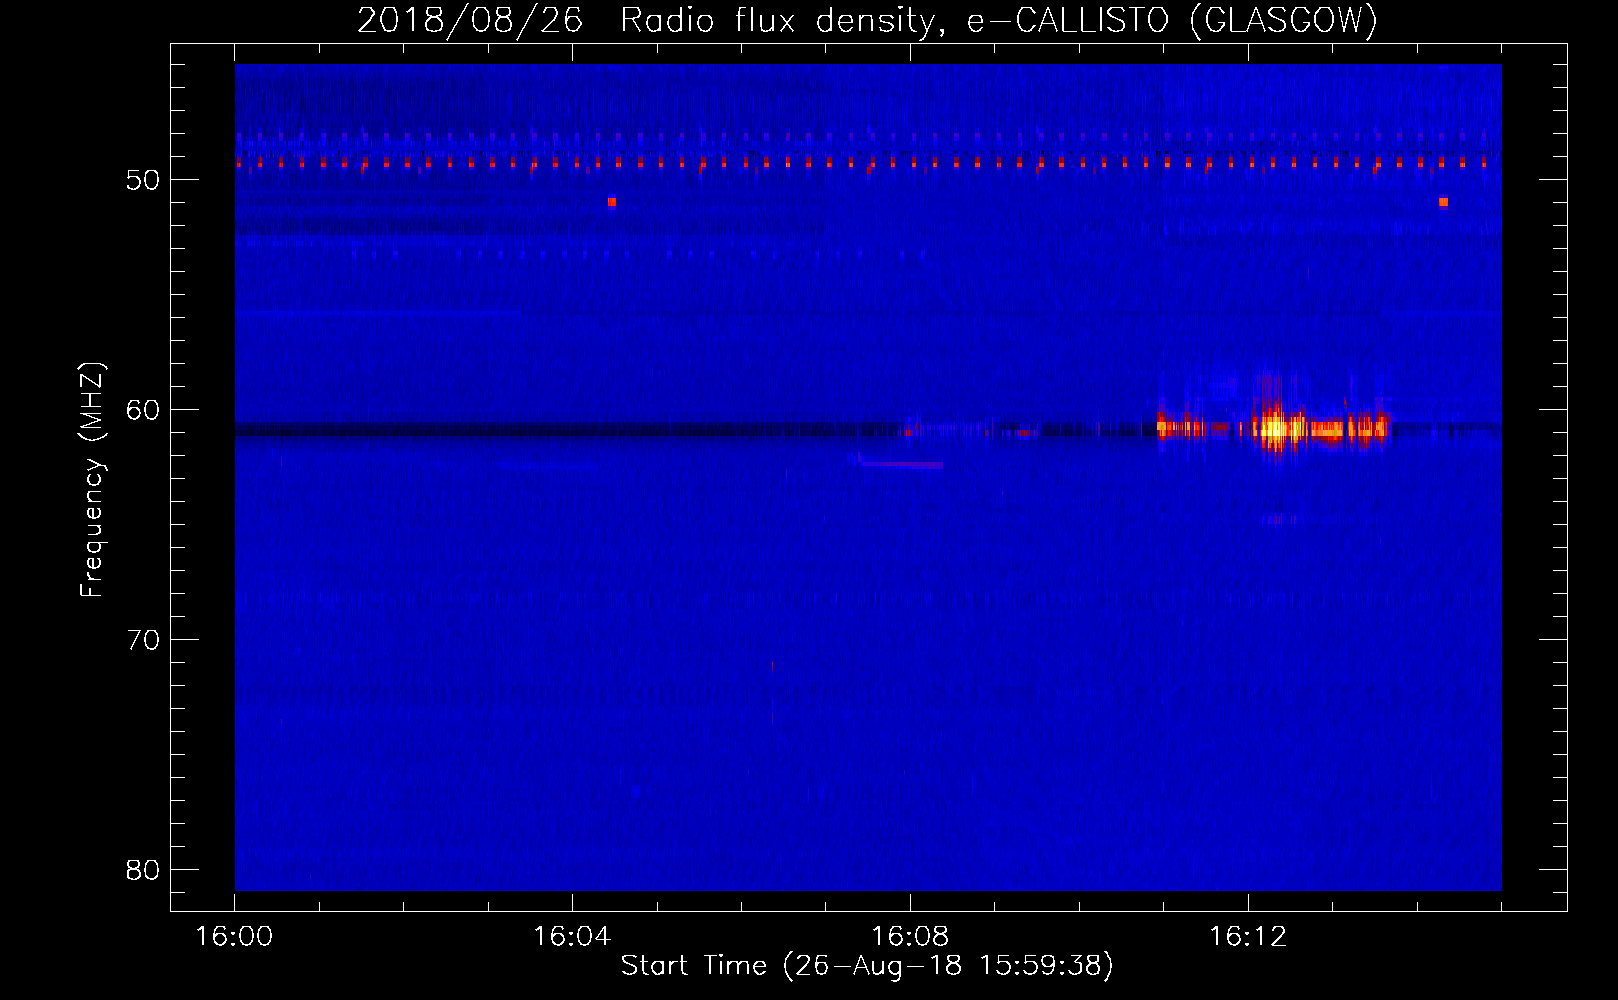1618x1000 pixels.
Task: Click the short purple streak near 16:08 at 62 MHz
Action: click(901, 464)
